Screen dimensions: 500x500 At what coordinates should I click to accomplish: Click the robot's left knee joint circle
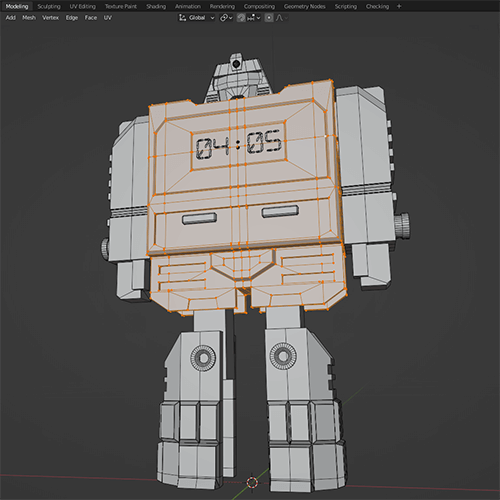[x=283, y=356]
